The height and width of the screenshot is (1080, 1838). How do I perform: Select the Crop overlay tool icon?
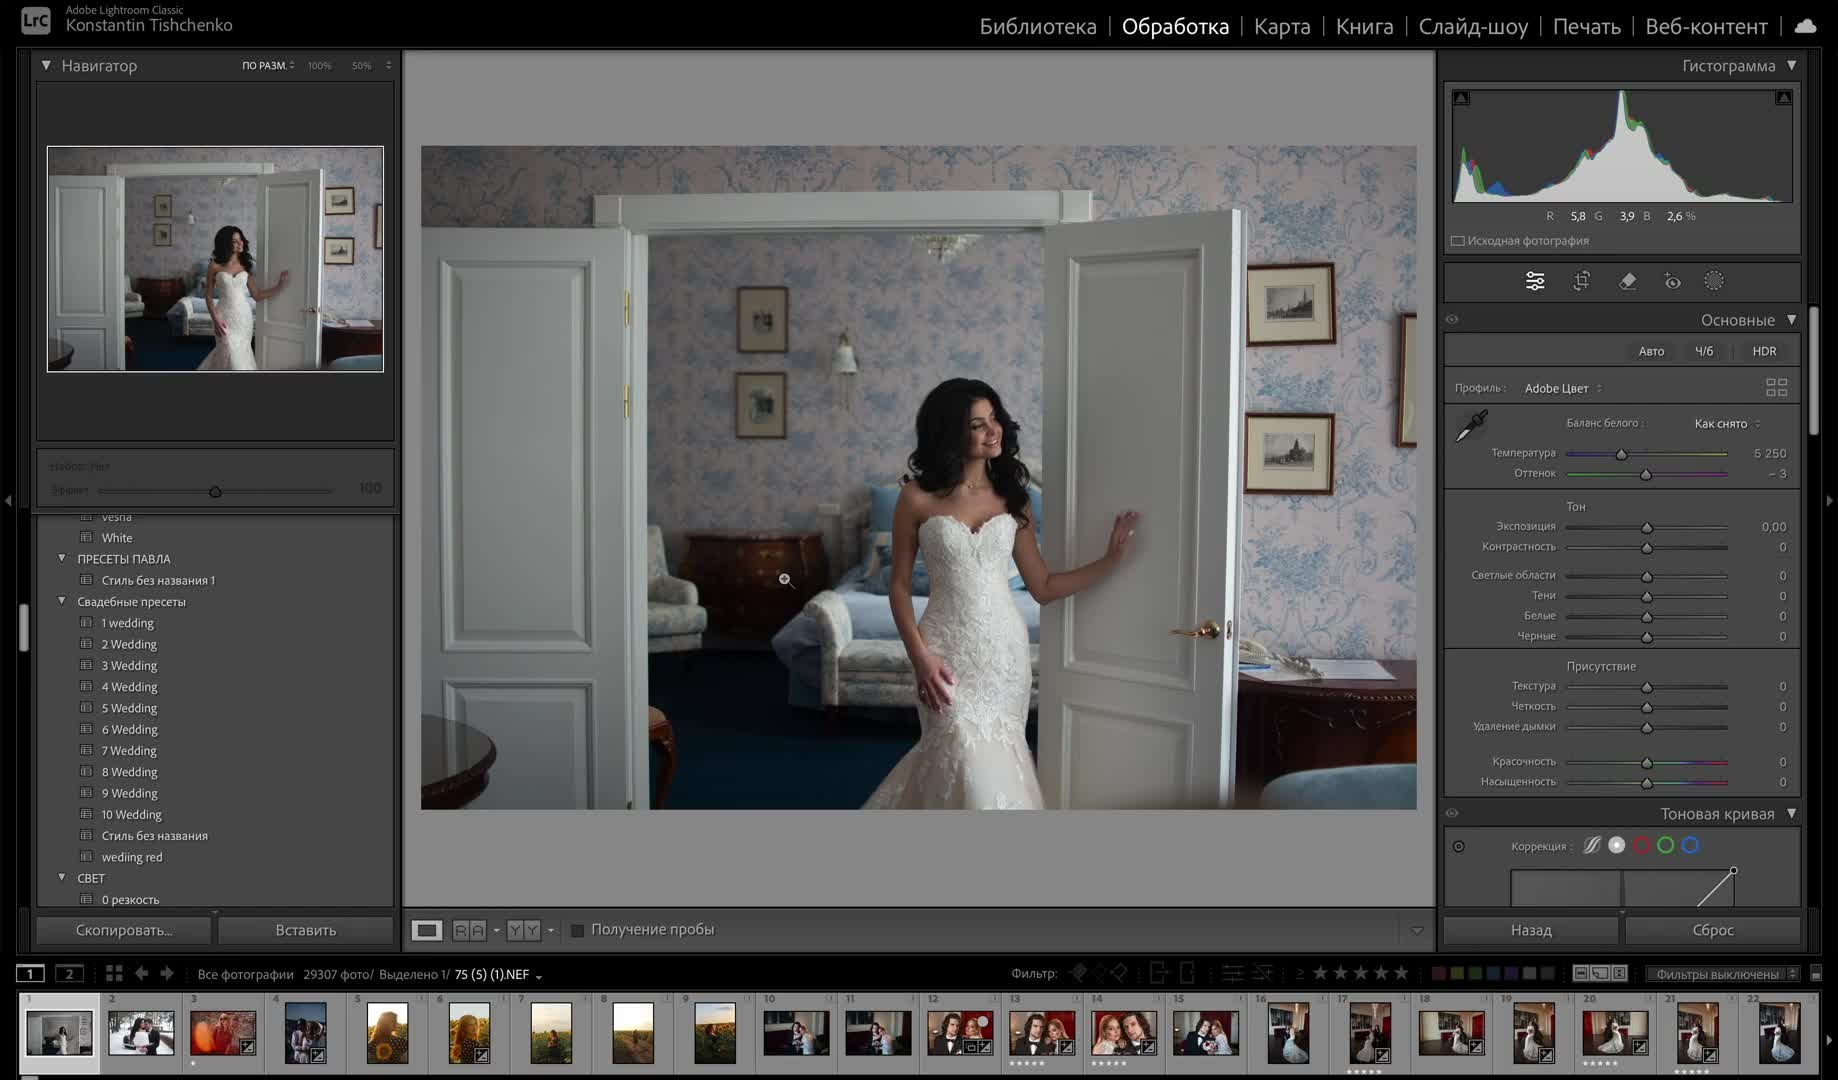pos(1581,282)
